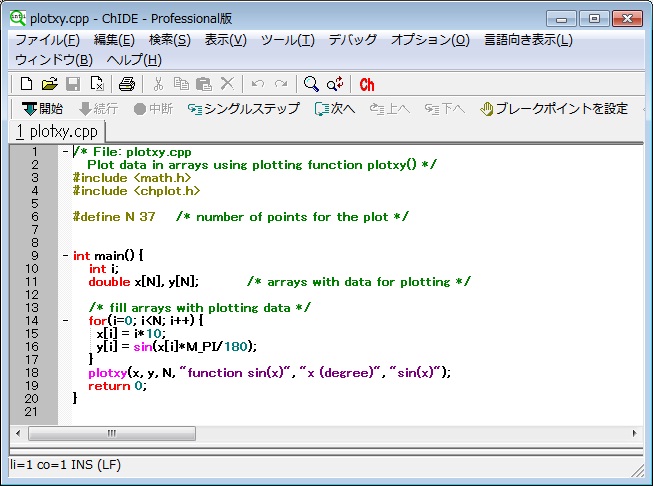Click 'double x[N], y[N];' declaration
Viewport: 653px width, 486px height.
(144, 282)
